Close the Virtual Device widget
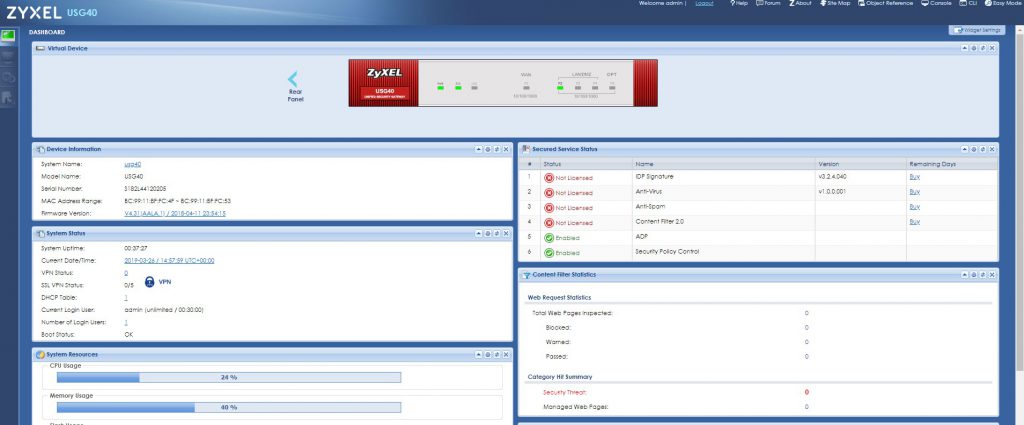Image resolution: width=1024 pixels, height=425 pixels. (992, 48)
